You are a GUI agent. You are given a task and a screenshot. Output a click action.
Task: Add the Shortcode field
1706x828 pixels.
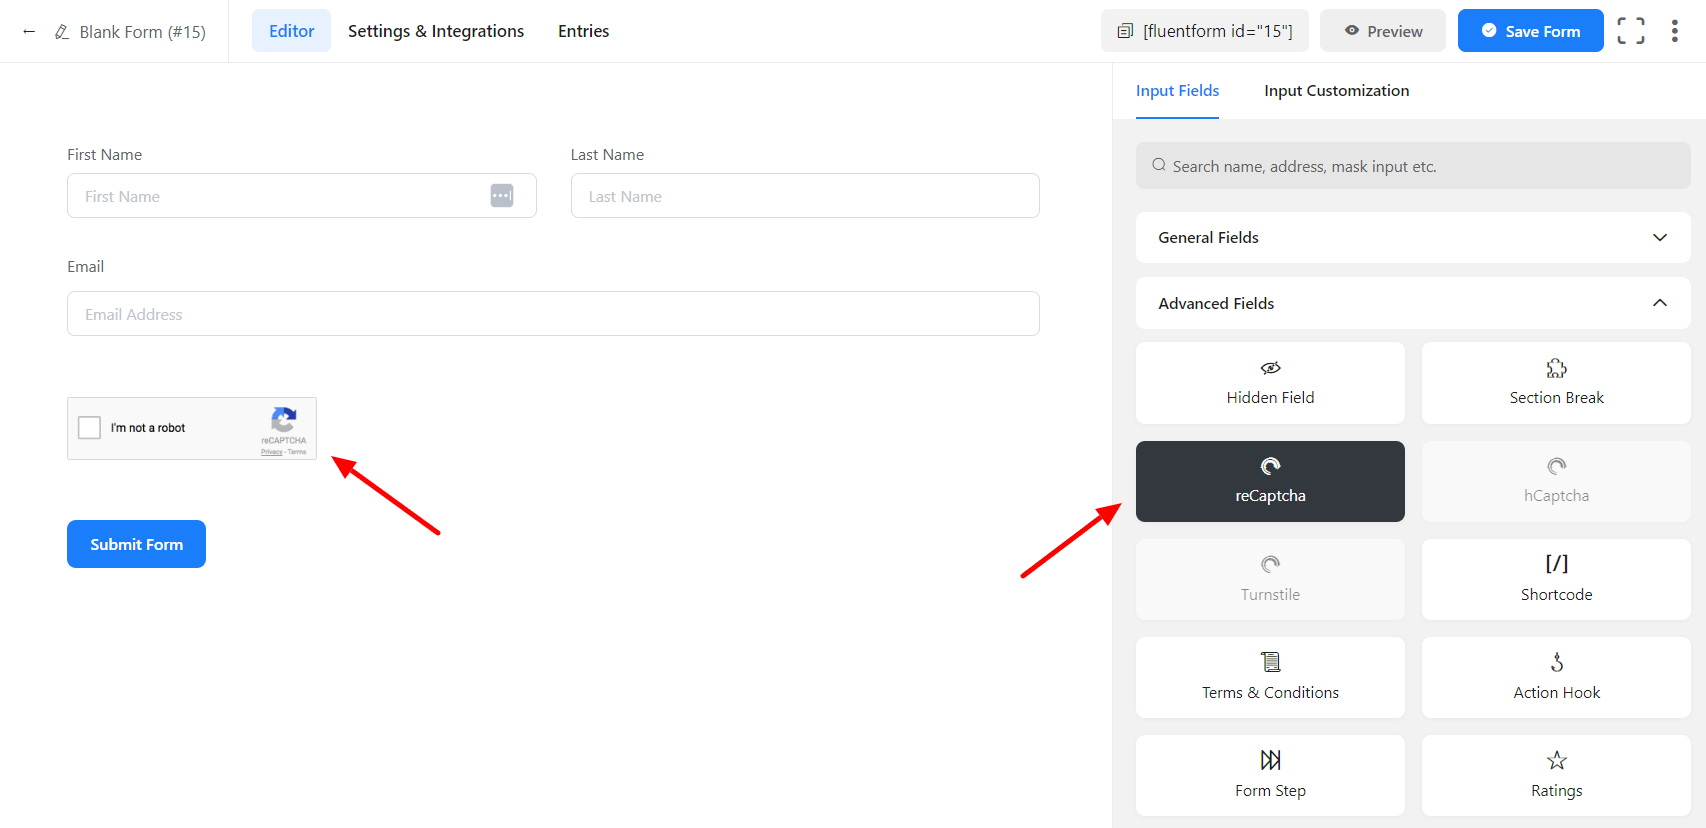(x=1556, y=579)
